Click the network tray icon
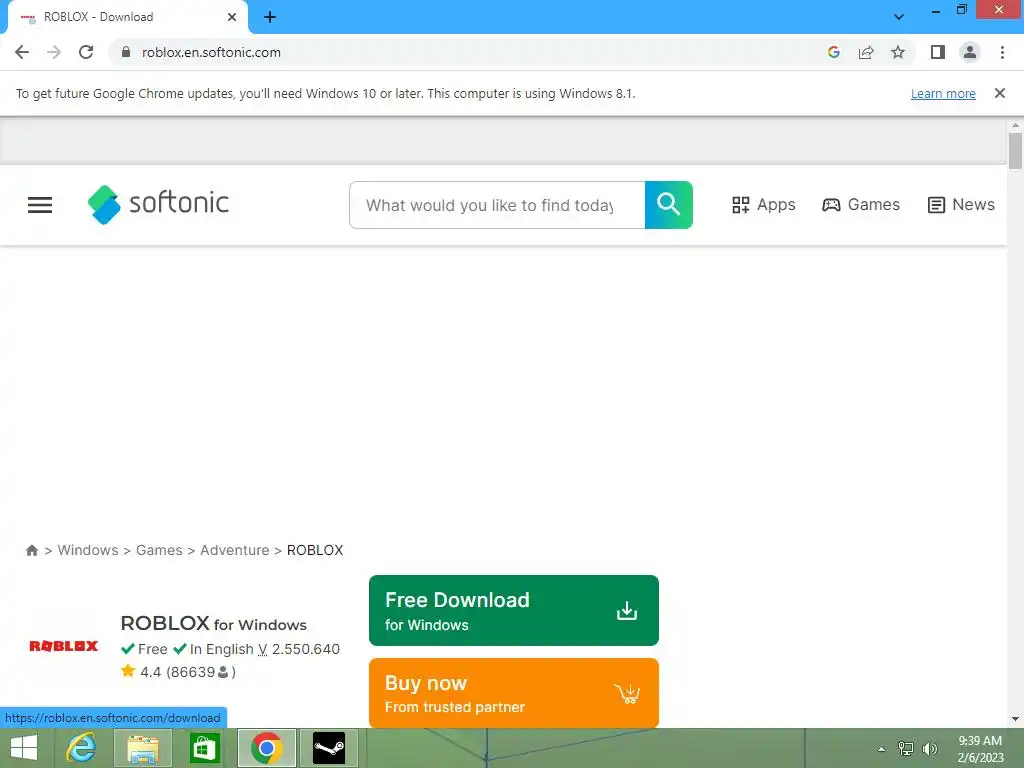Image resolution: width=1024 pixels, height=768 pixels. pos(906,748)
